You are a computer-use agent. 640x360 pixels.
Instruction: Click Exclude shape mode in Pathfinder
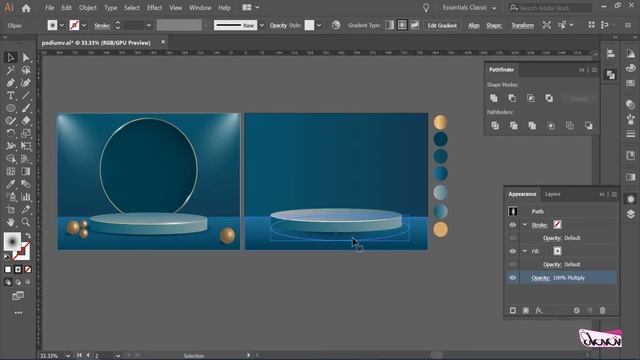click(x=549, y=98)
